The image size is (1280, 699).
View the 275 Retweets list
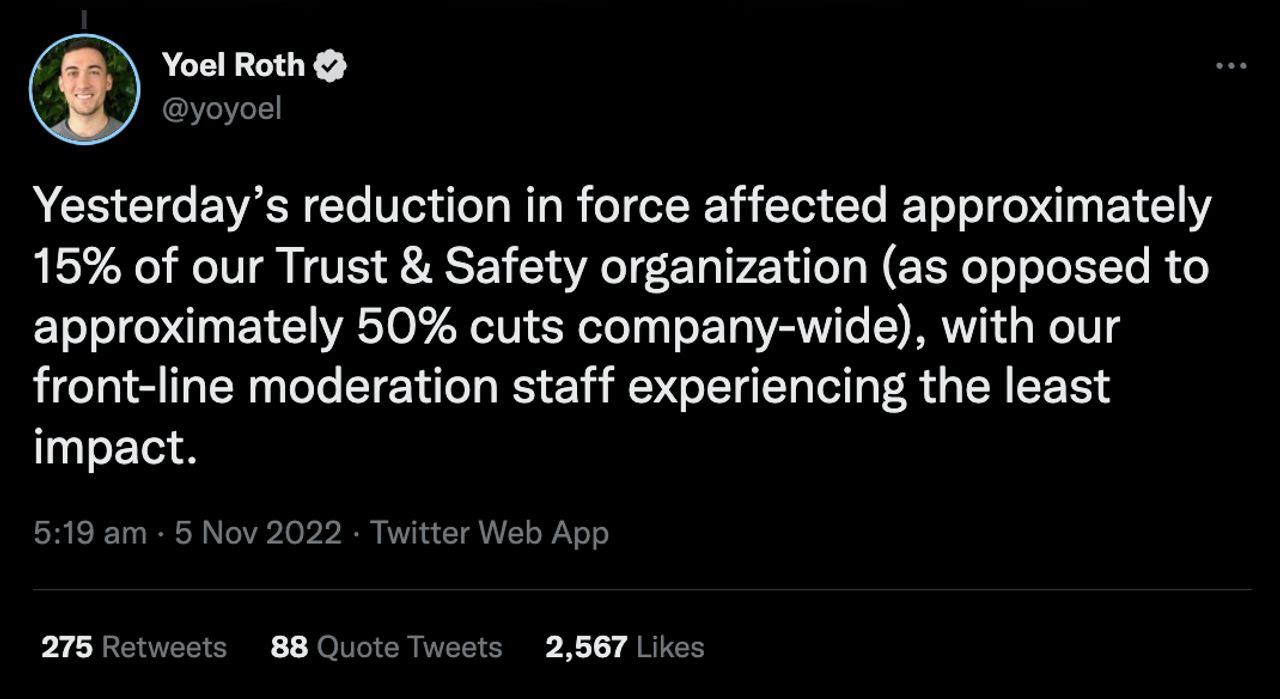pos(134,647)
